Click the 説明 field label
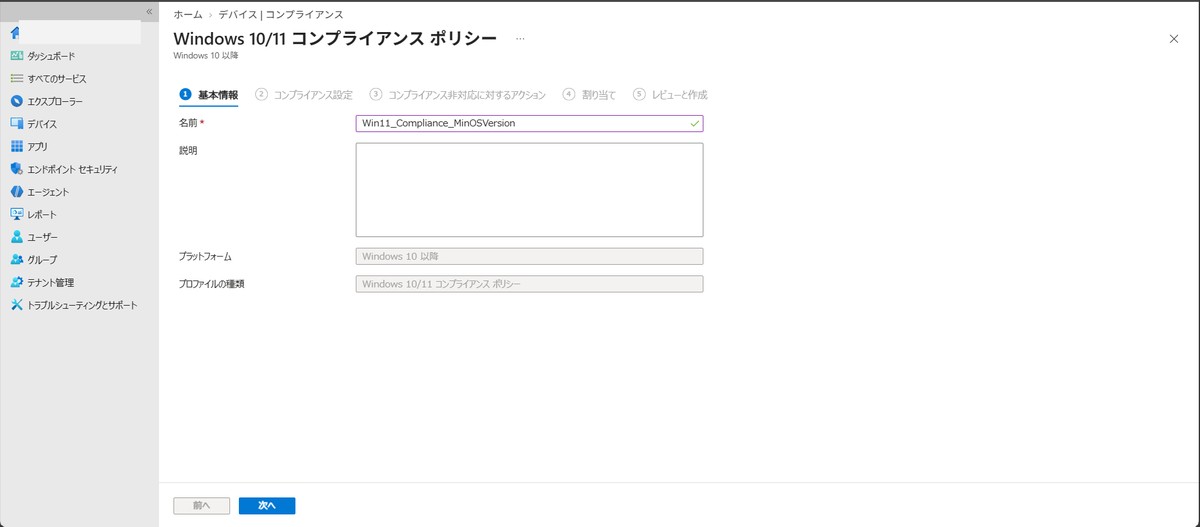This screenshot has height=527, width=1200. point(188,150)
